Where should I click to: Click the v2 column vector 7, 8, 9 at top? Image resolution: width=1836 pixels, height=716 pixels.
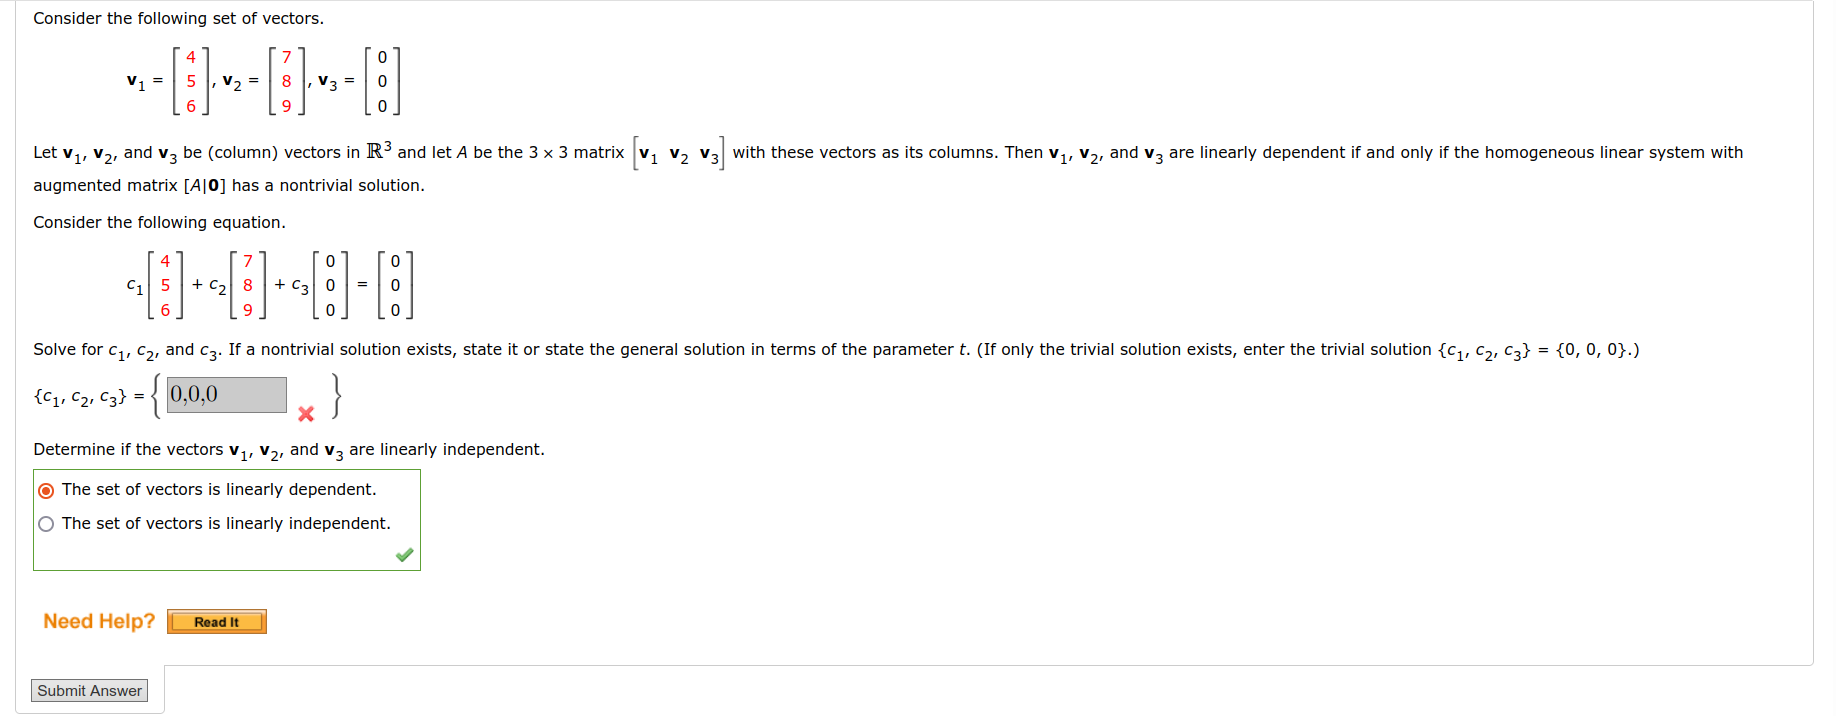point(286,81)
